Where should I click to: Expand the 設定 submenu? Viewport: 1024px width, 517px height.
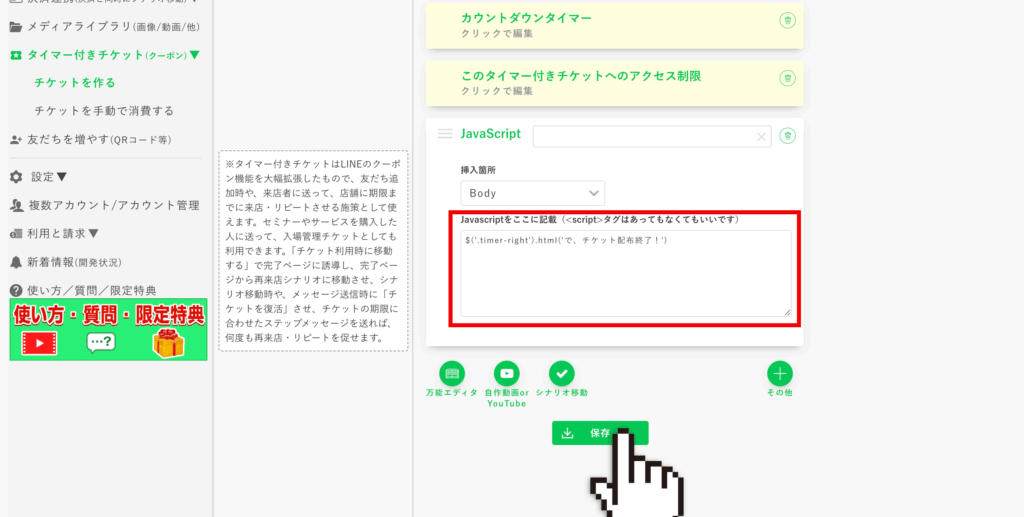pos(61,177)
